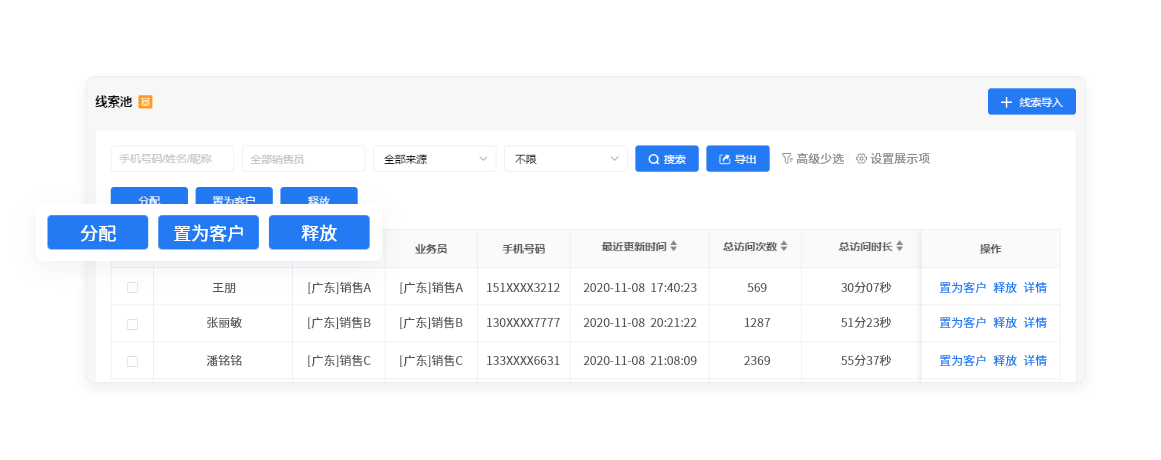Click the visit count 2369

click(757, 361)
